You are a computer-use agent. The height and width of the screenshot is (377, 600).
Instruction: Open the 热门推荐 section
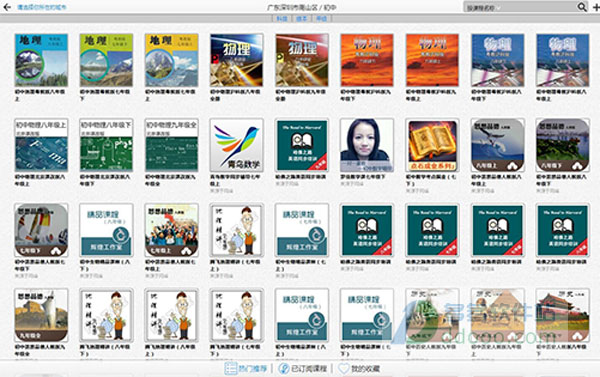[x=246, y=368]
